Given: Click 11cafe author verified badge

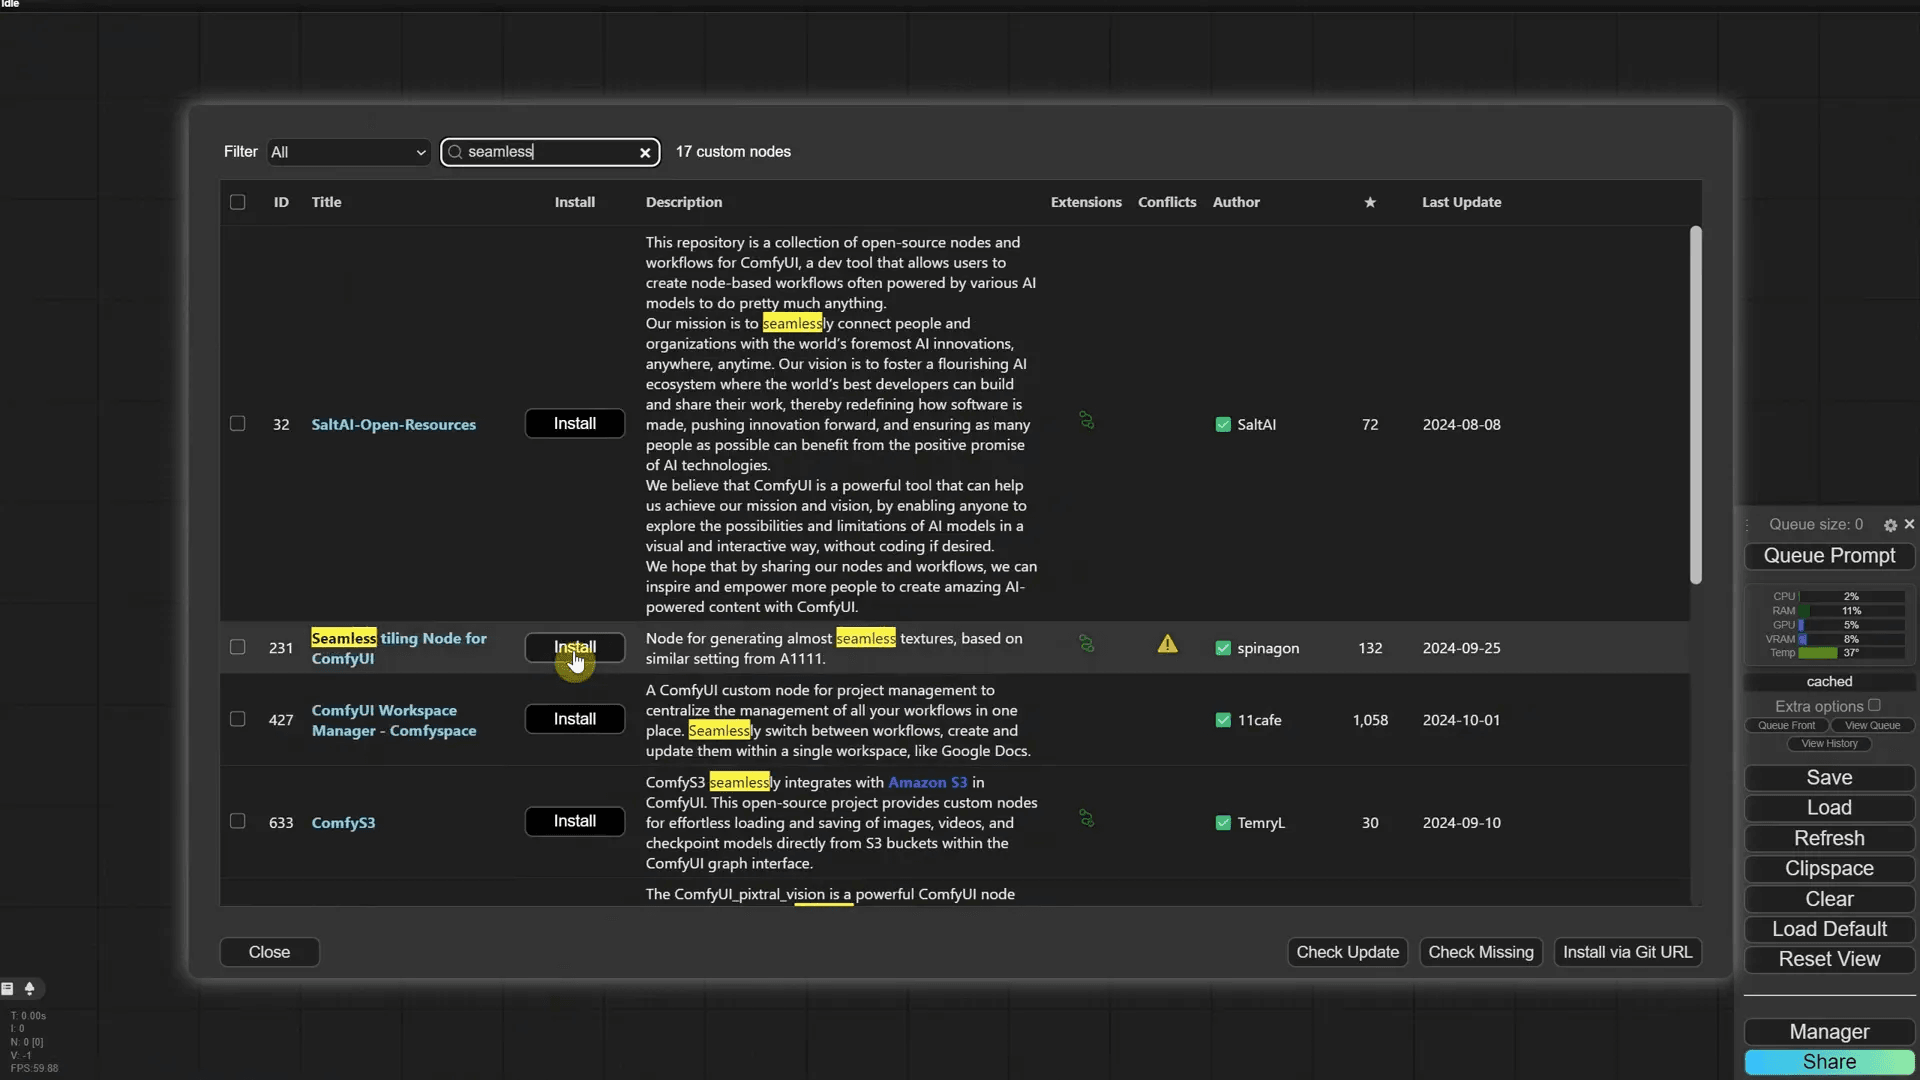Looking at the screenshot, I should [1223, 720].
